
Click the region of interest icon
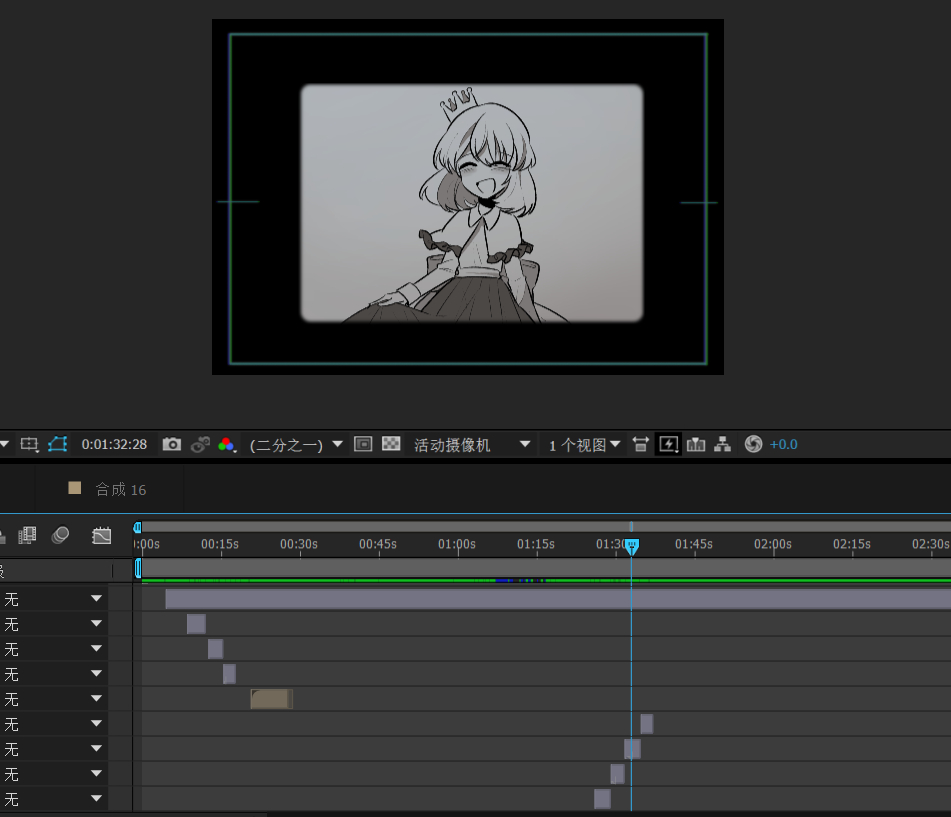point(363,444)
